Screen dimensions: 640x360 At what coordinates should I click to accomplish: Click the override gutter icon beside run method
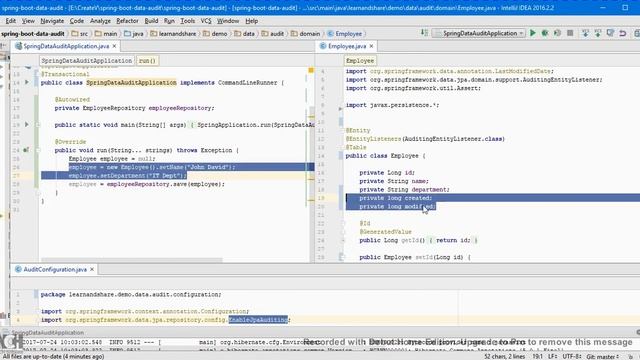click(x=26, y=150)
